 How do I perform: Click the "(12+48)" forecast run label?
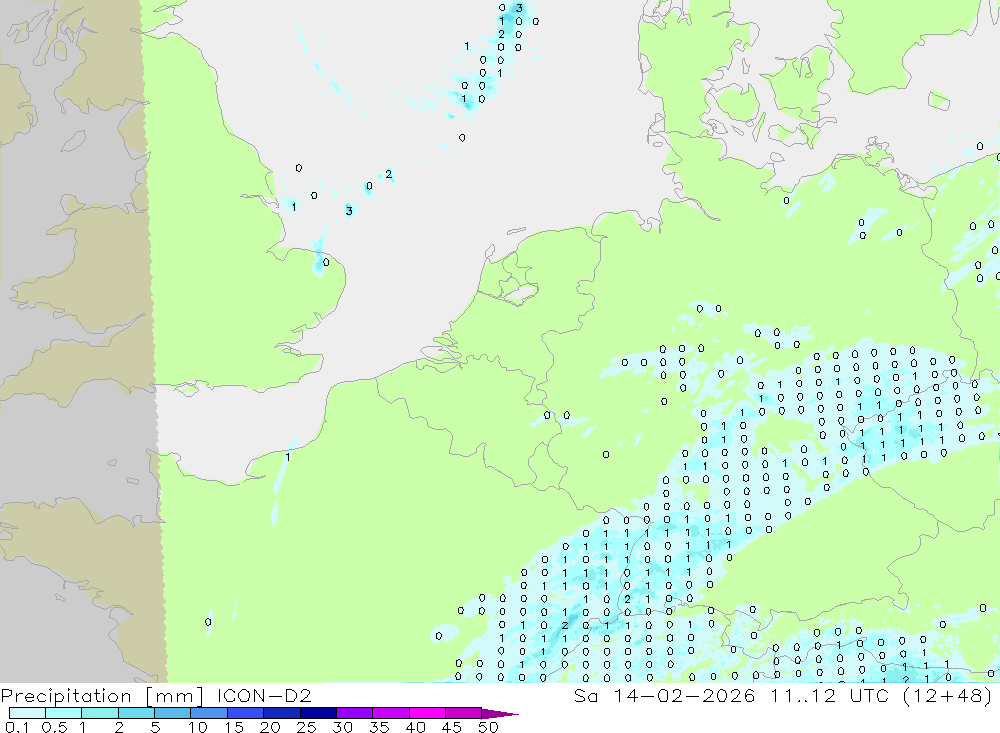pos(948,695)
